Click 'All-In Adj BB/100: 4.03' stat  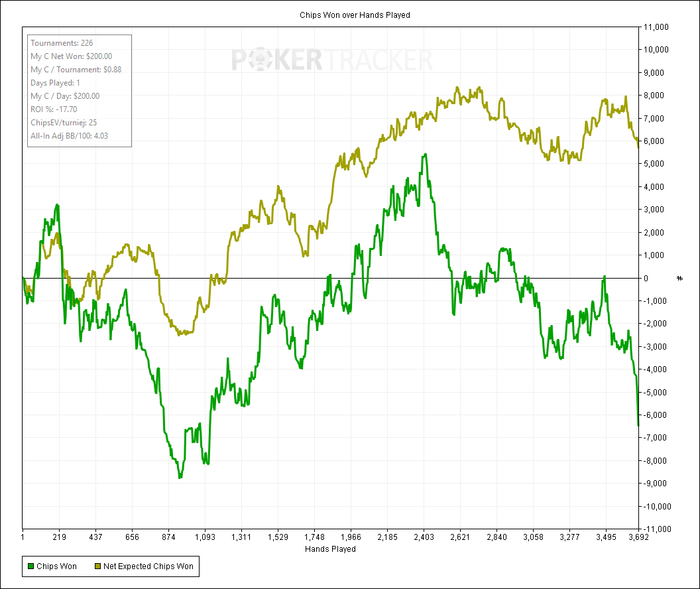click(x=69, y=136)
